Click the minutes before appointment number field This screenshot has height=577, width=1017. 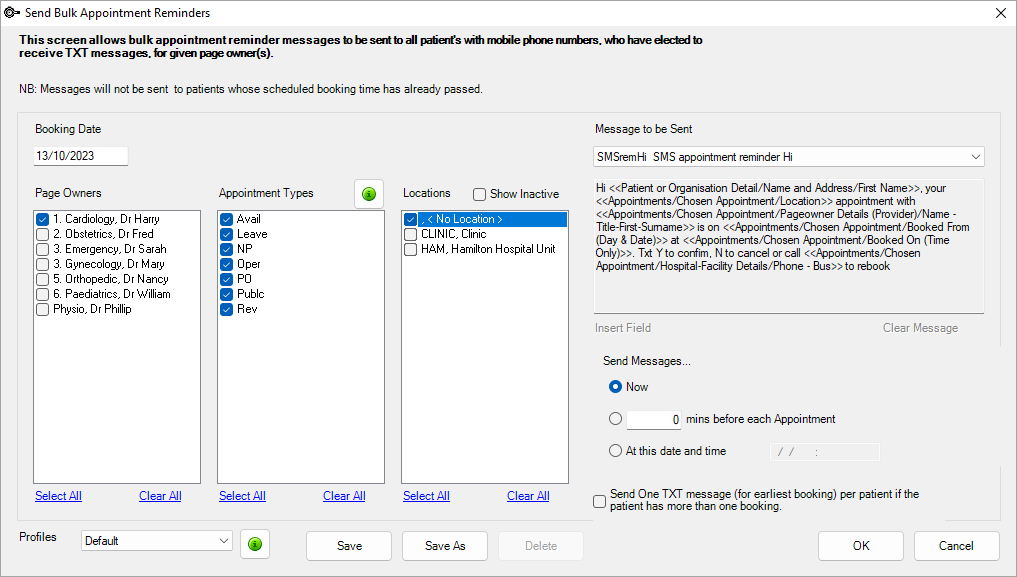654,419
